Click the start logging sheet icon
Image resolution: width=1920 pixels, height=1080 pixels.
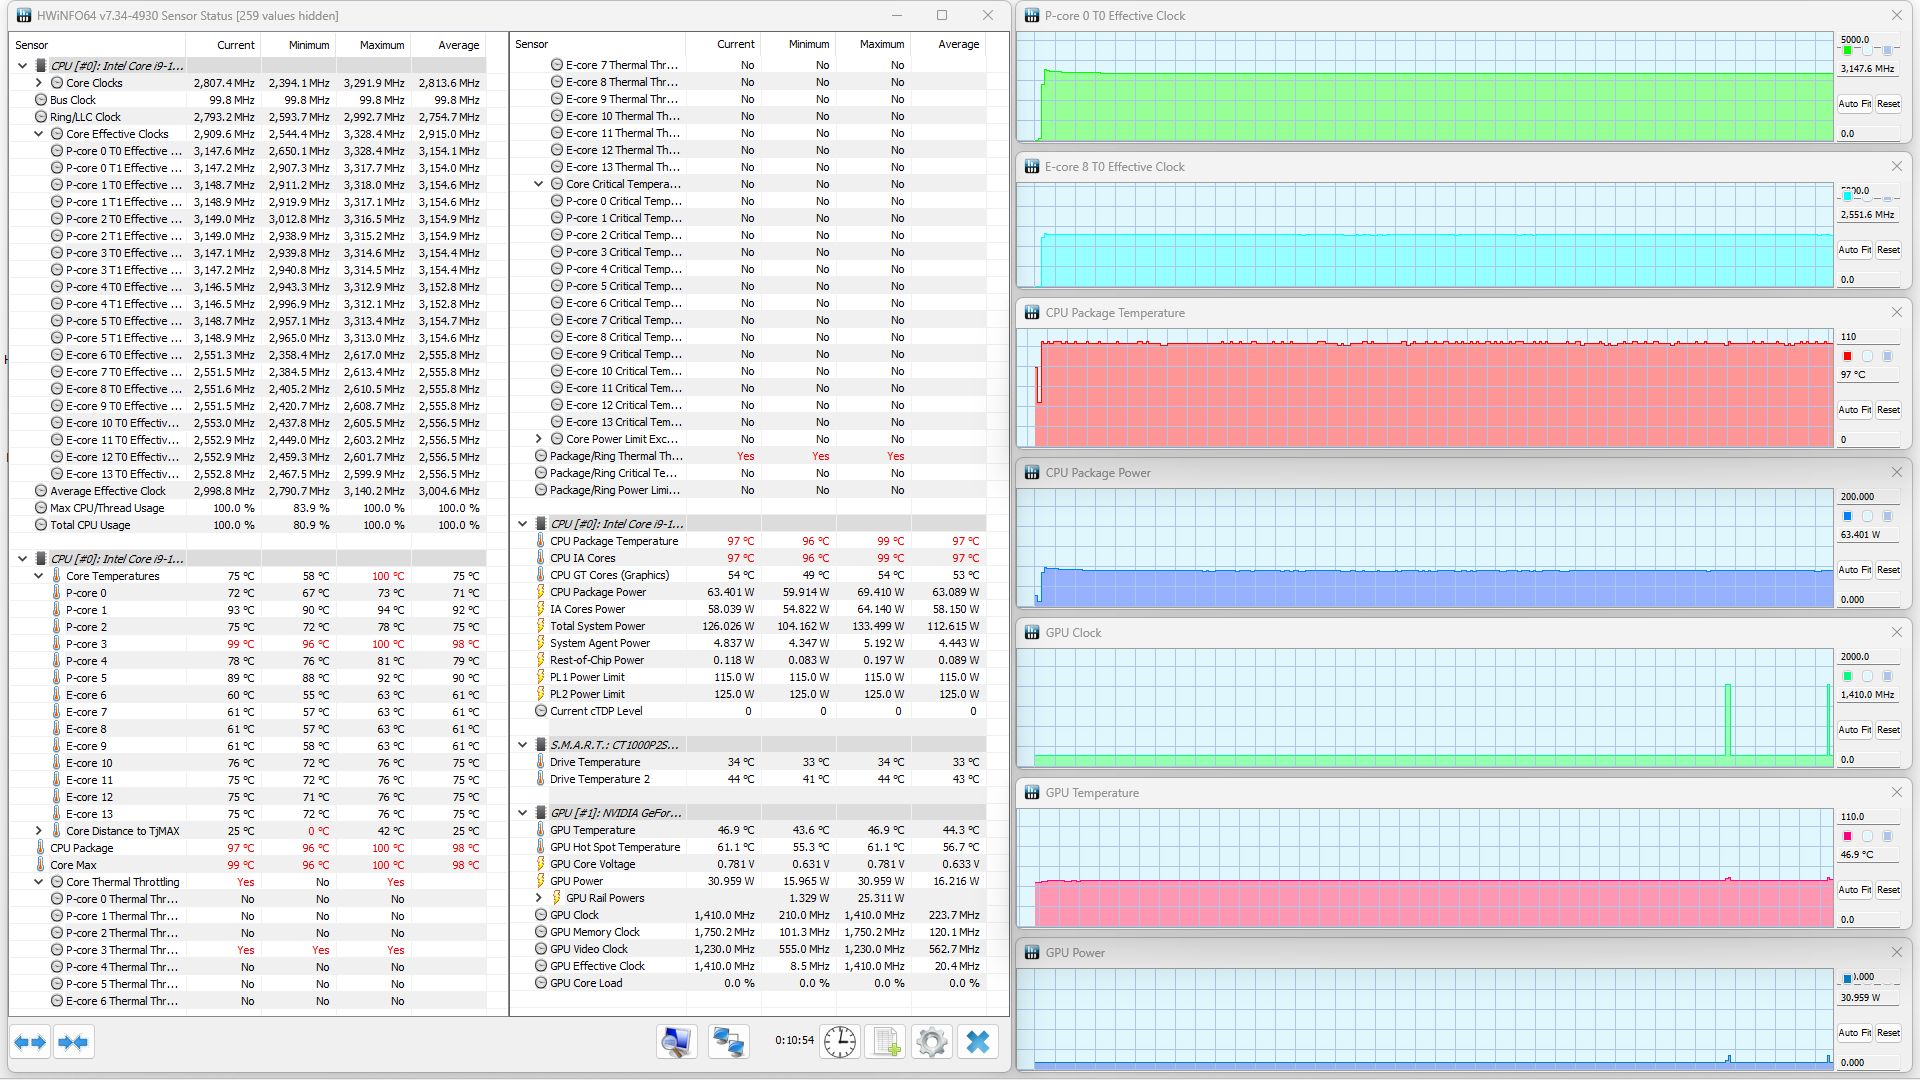coord(886,1042)
